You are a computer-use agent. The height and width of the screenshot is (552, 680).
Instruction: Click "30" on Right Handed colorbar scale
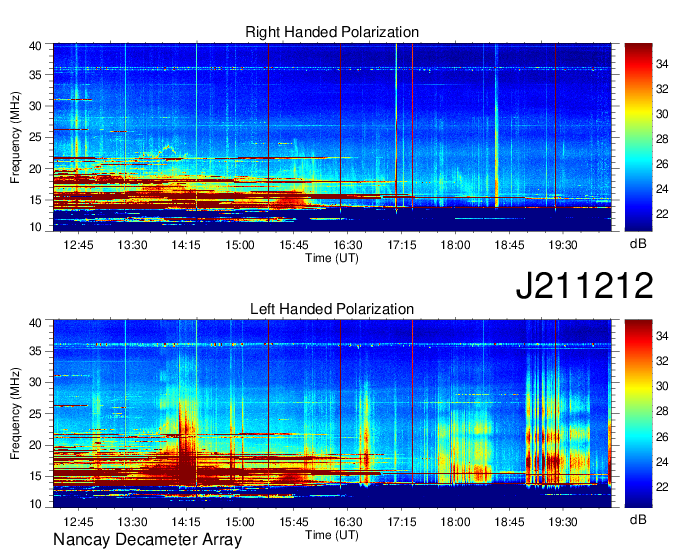pos(662,114)
